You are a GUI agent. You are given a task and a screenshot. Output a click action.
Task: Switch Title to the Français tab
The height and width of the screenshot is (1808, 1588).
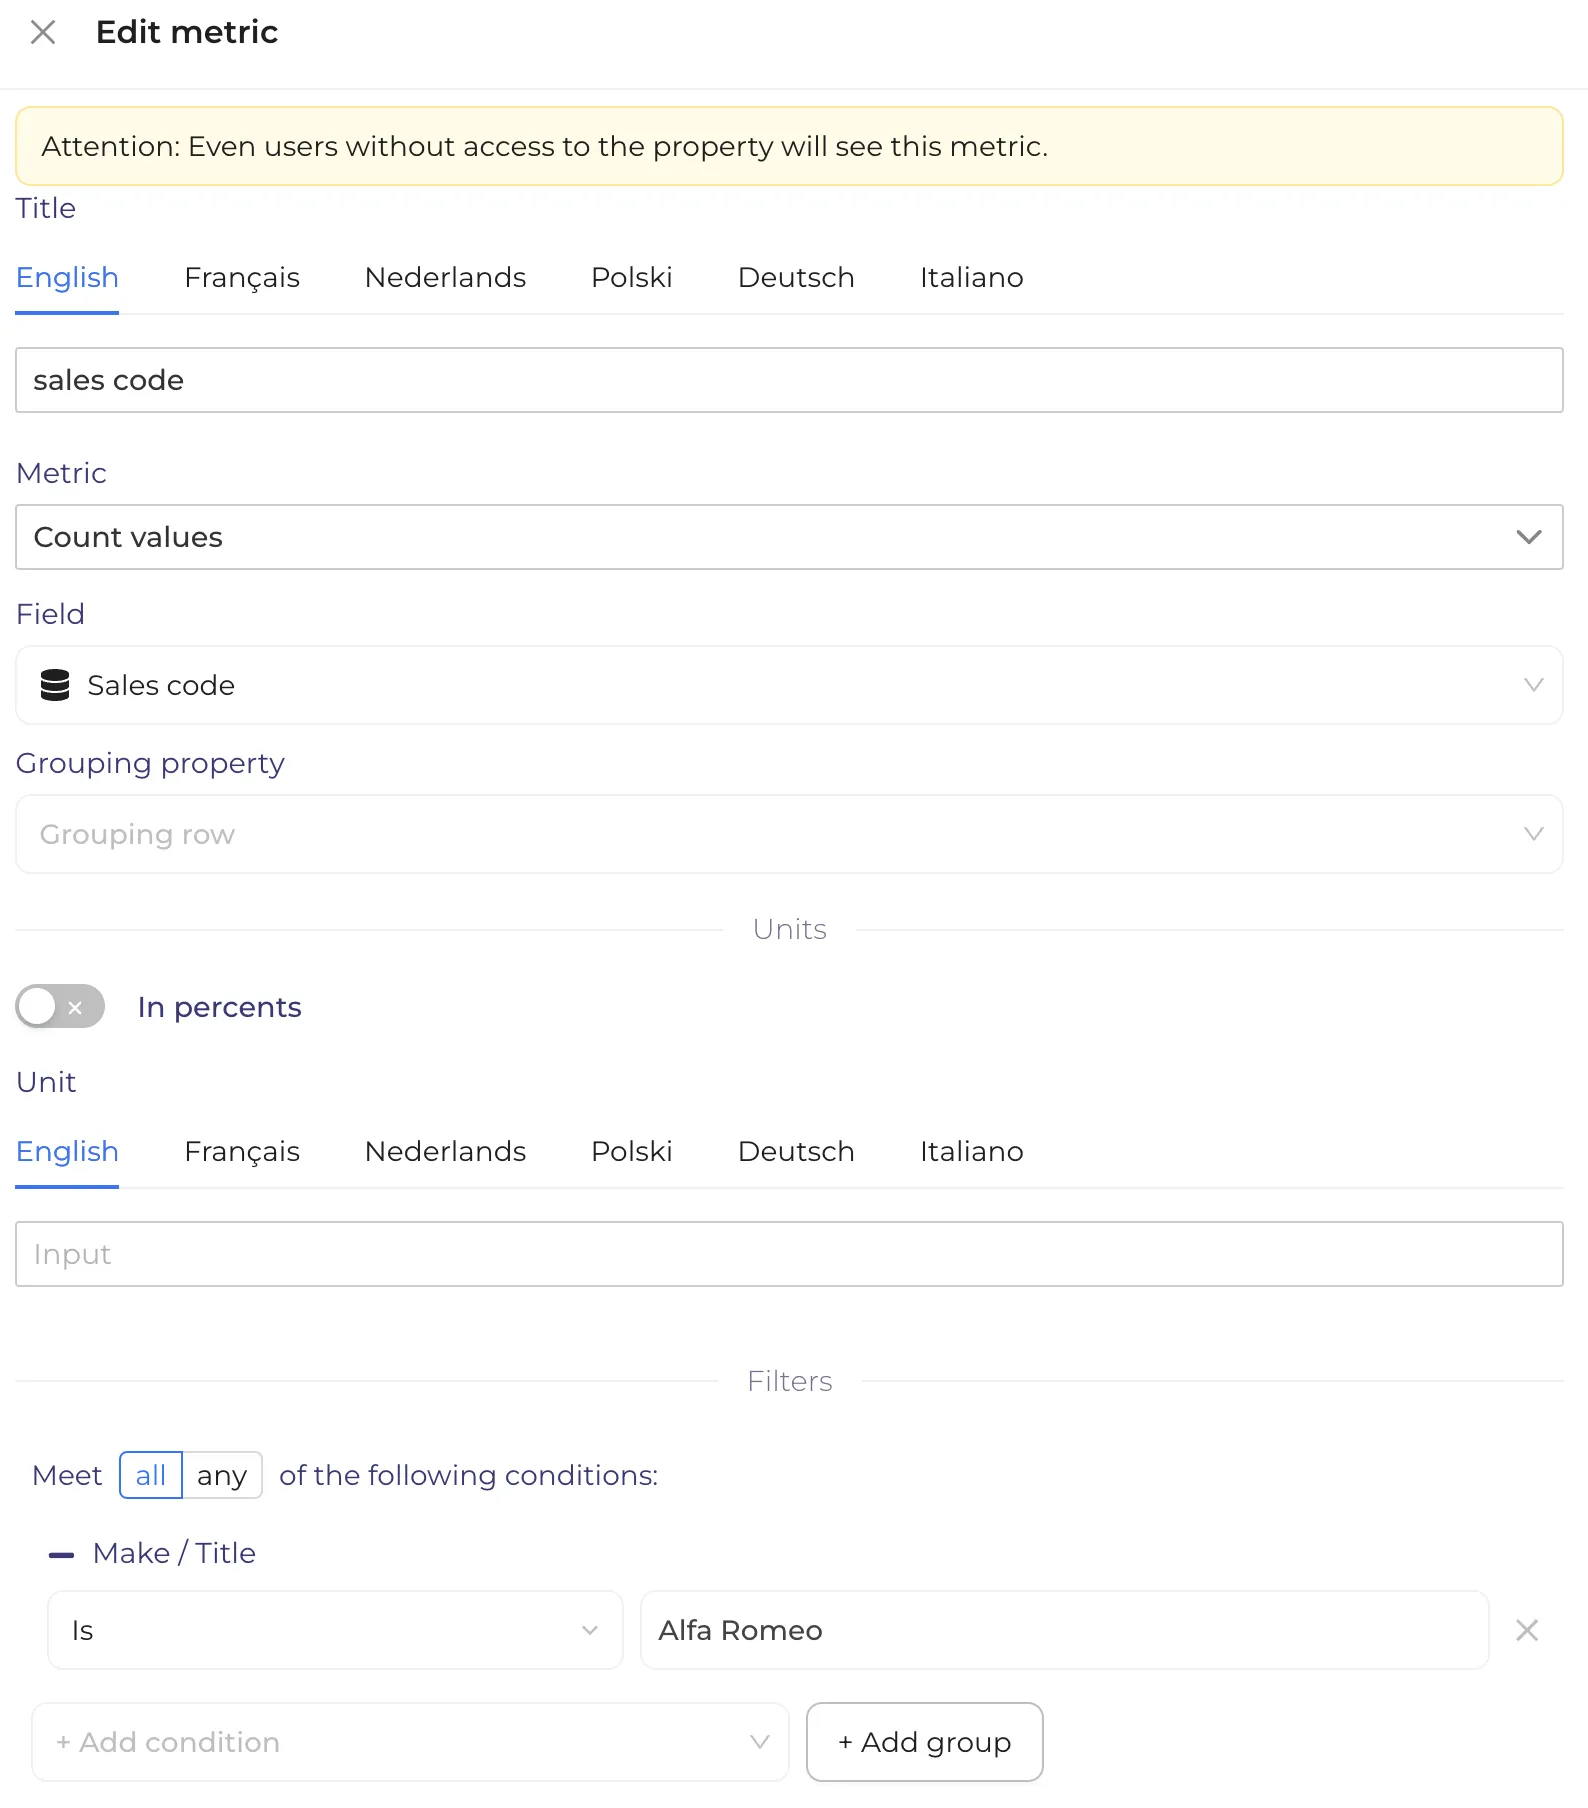tap(242, 278)
